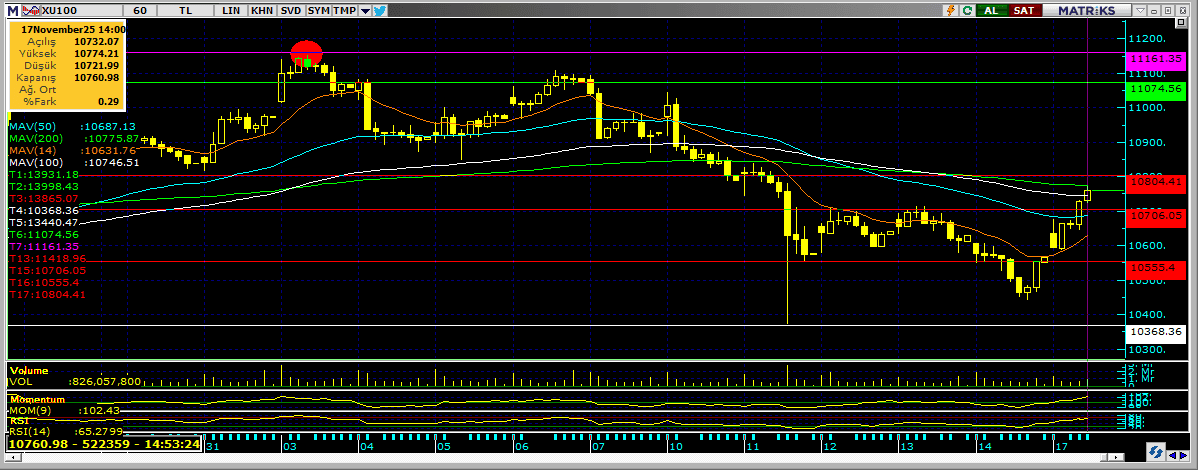Open the TL currency selector
Image resolution: width=1198 pixels, height=470 pixels.
pyautogui.click(x=185, y=10)
